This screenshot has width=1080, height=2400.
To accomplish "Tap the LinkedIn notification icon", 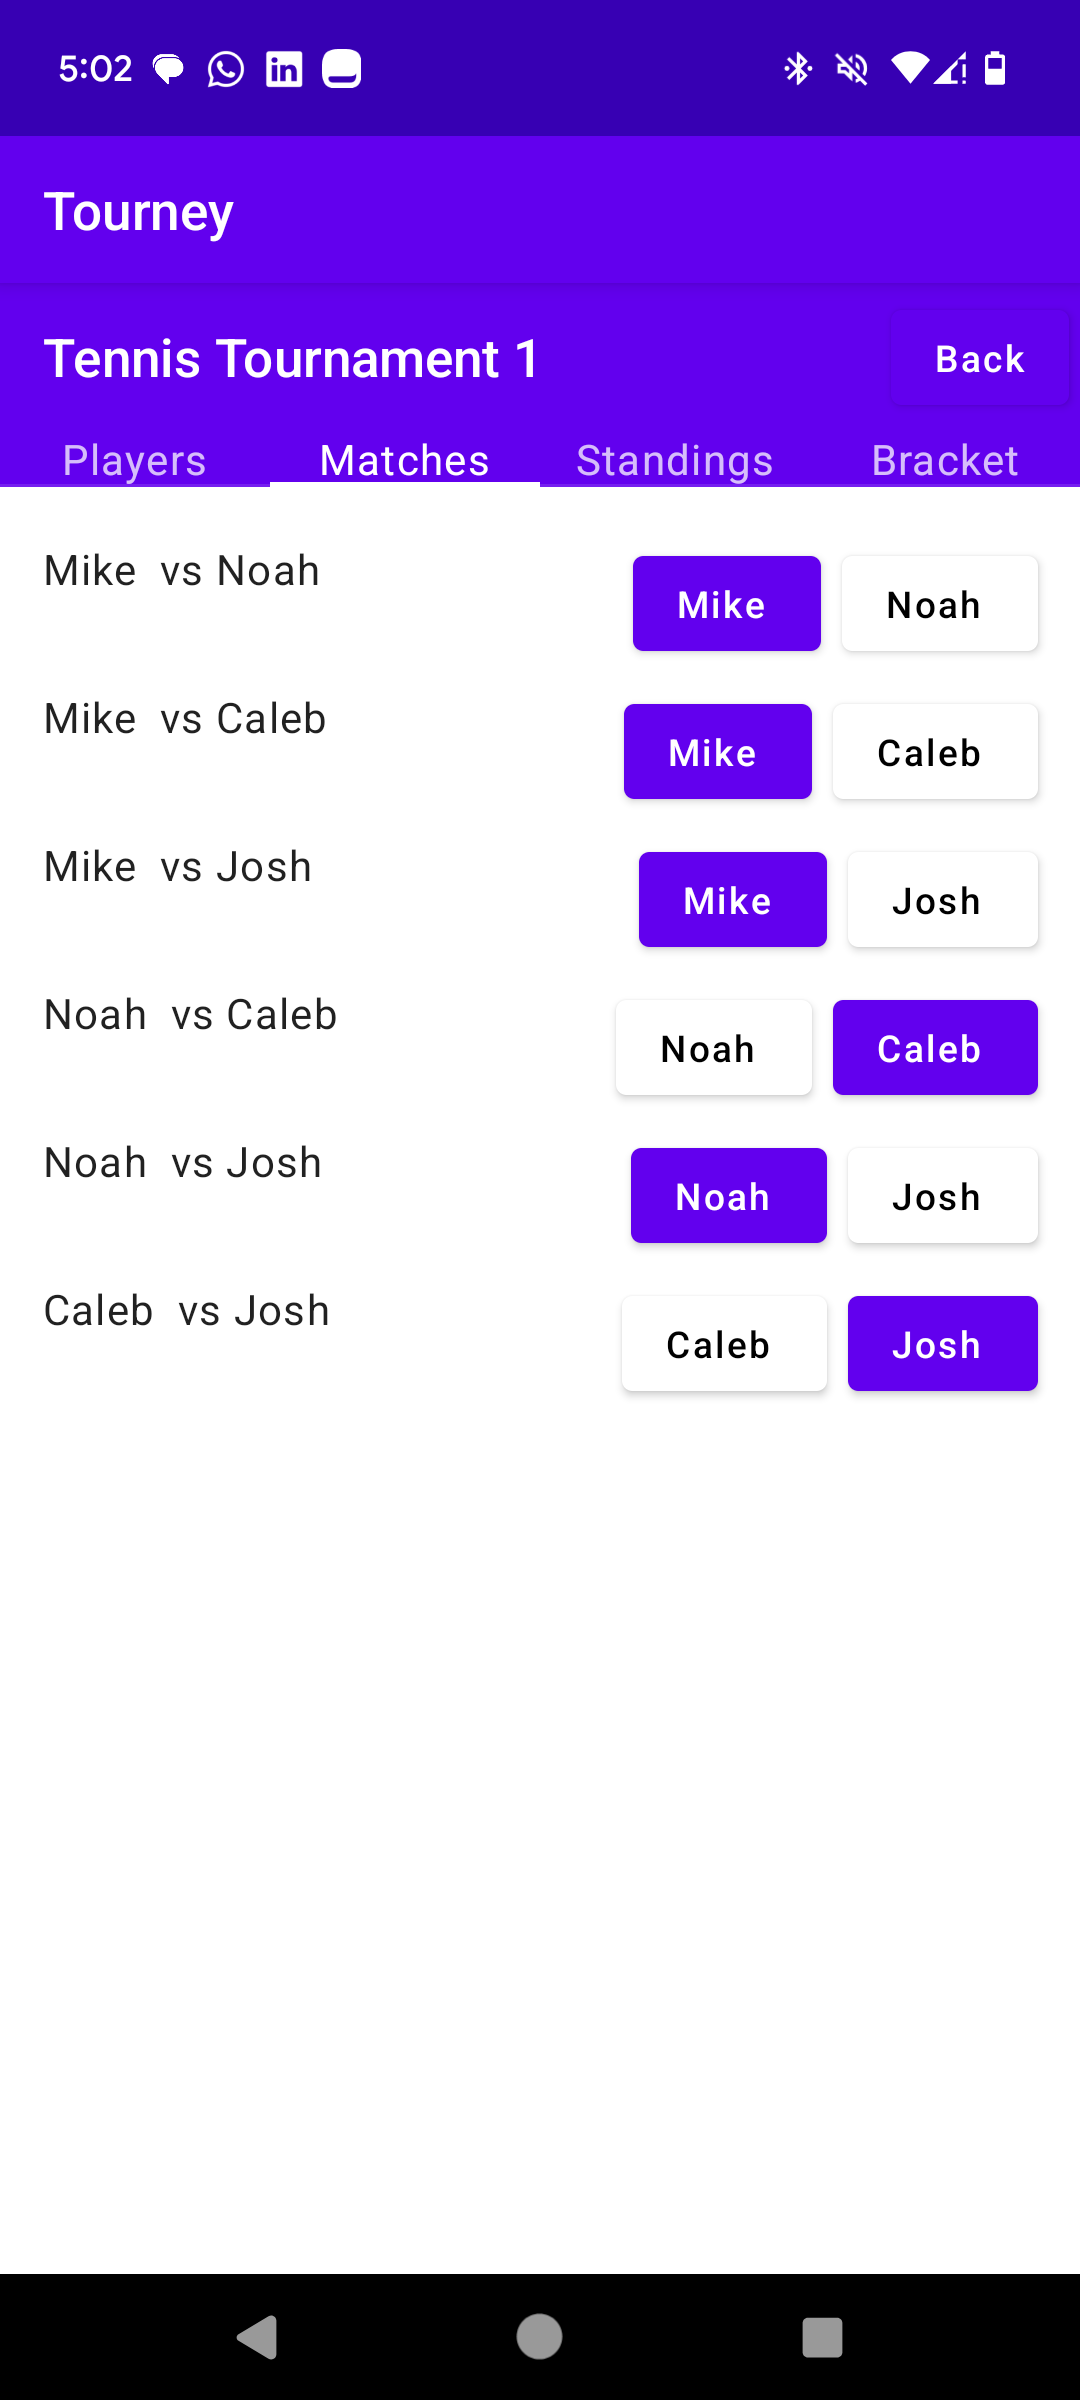I will coord(284,69).
